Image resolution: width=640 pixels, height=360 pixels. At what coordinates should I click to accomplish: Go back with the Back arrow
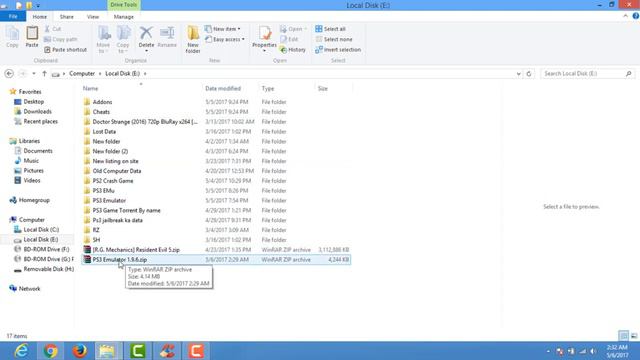click(x=9, y=73)
